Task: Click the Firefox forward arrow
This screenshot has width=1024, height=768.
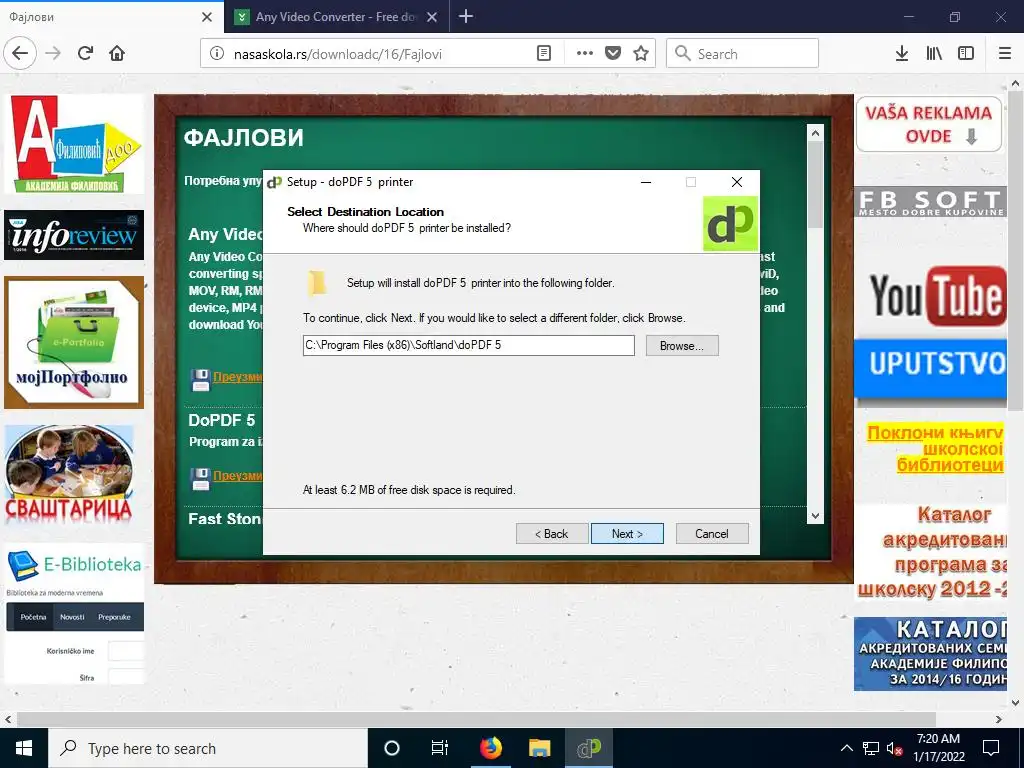Action: (x=53, y=53)
